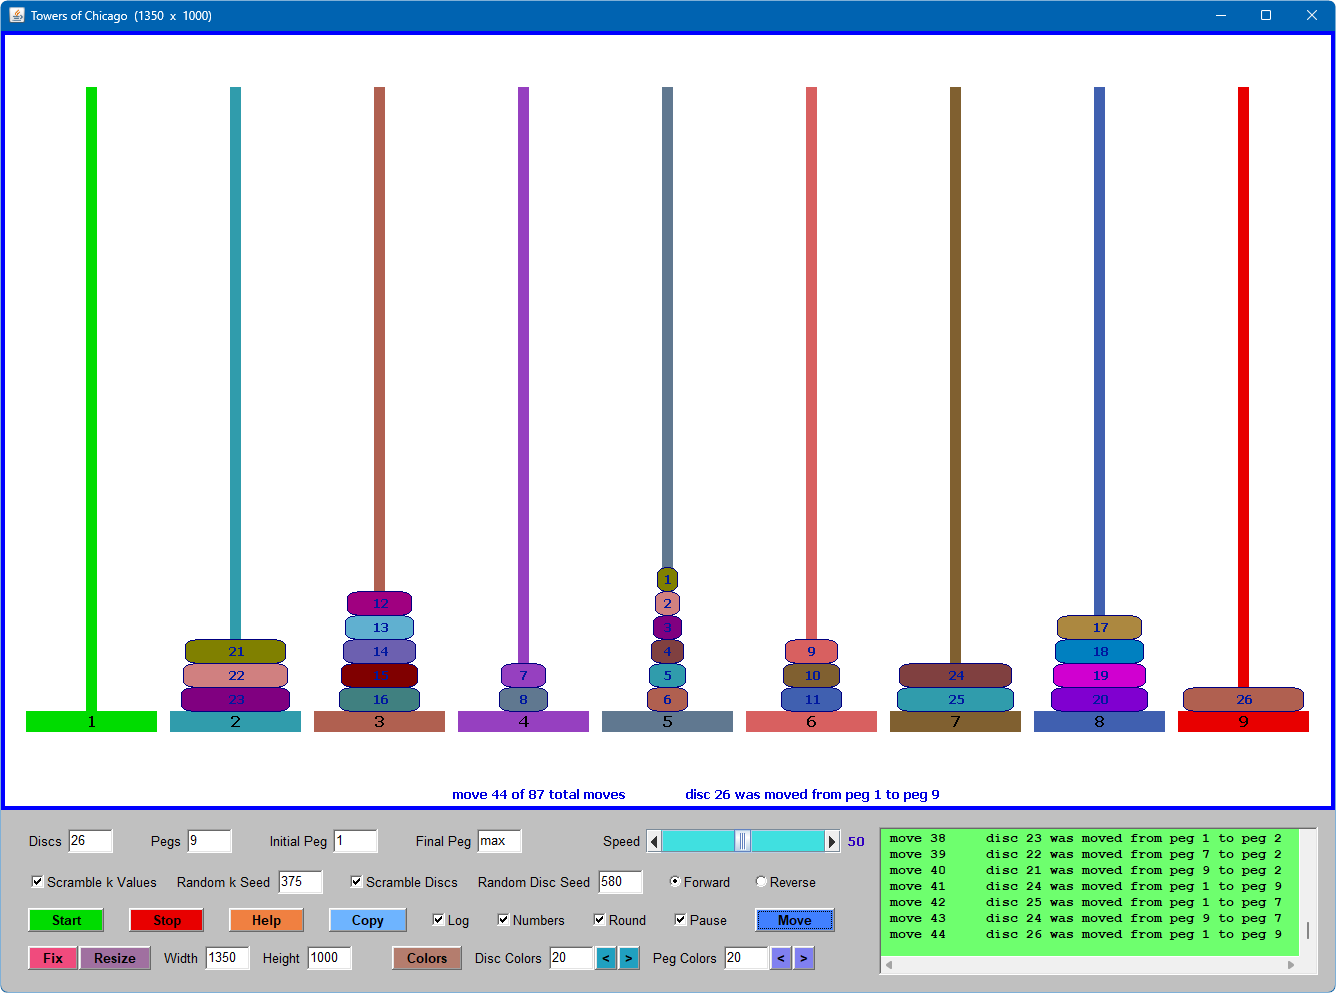Click the Disc Colors right arrow button
This screenshot has height=993, width=1336.
[x=628, y=958]
